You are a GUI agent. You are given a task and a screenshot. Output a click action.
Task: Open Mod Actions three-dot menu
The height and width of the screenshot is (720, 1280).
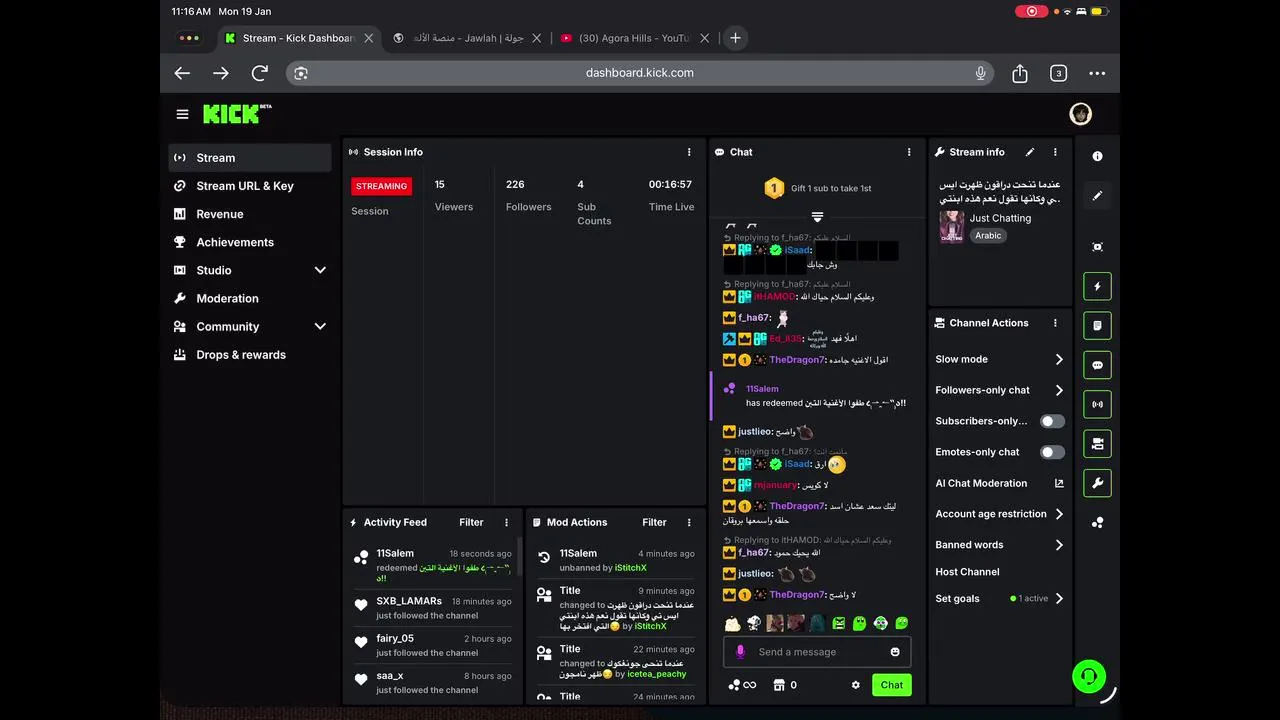689,522
